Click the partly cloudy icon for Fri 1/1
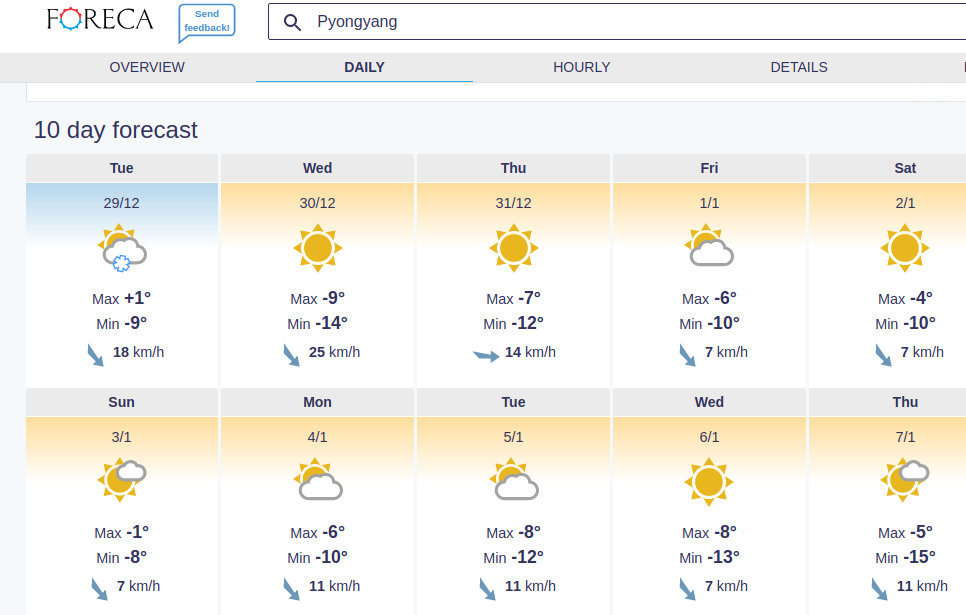 (x=709, y=246)
